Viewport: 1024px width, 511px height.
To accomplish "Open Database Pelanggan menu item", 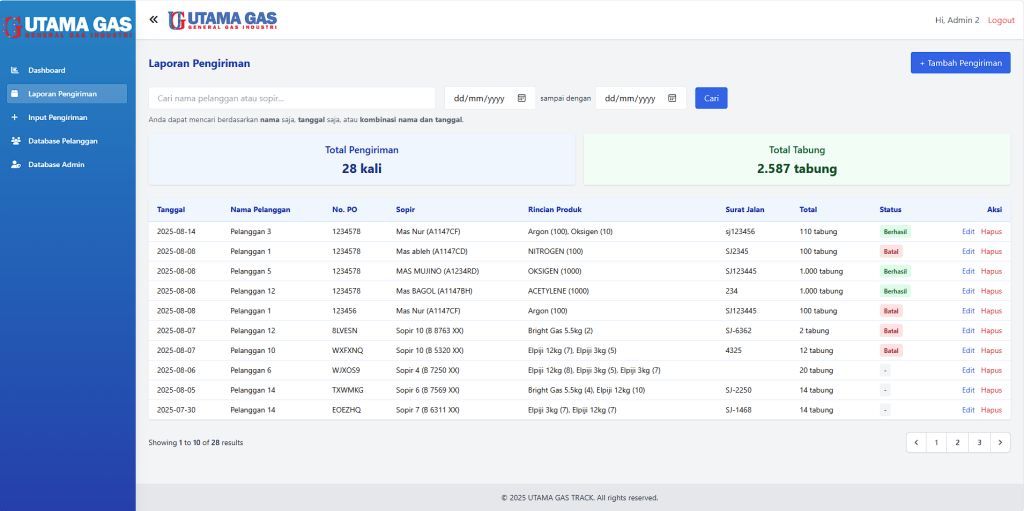I will (62, 141).
